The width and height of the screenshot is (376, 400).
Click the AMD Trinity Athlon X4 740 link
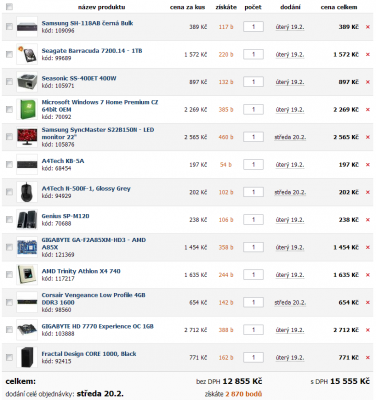[81, 271]
